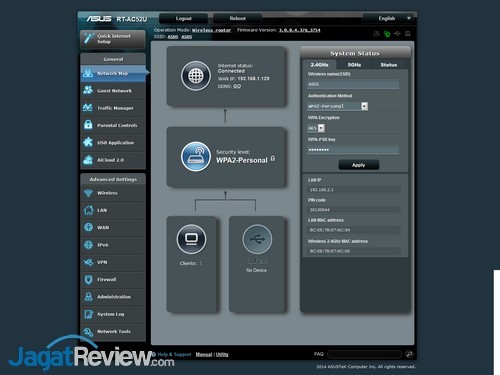Screen dimensions: 500x375
Task: Switch to the 2.4GHz tab
Action: tap(319, 65)
